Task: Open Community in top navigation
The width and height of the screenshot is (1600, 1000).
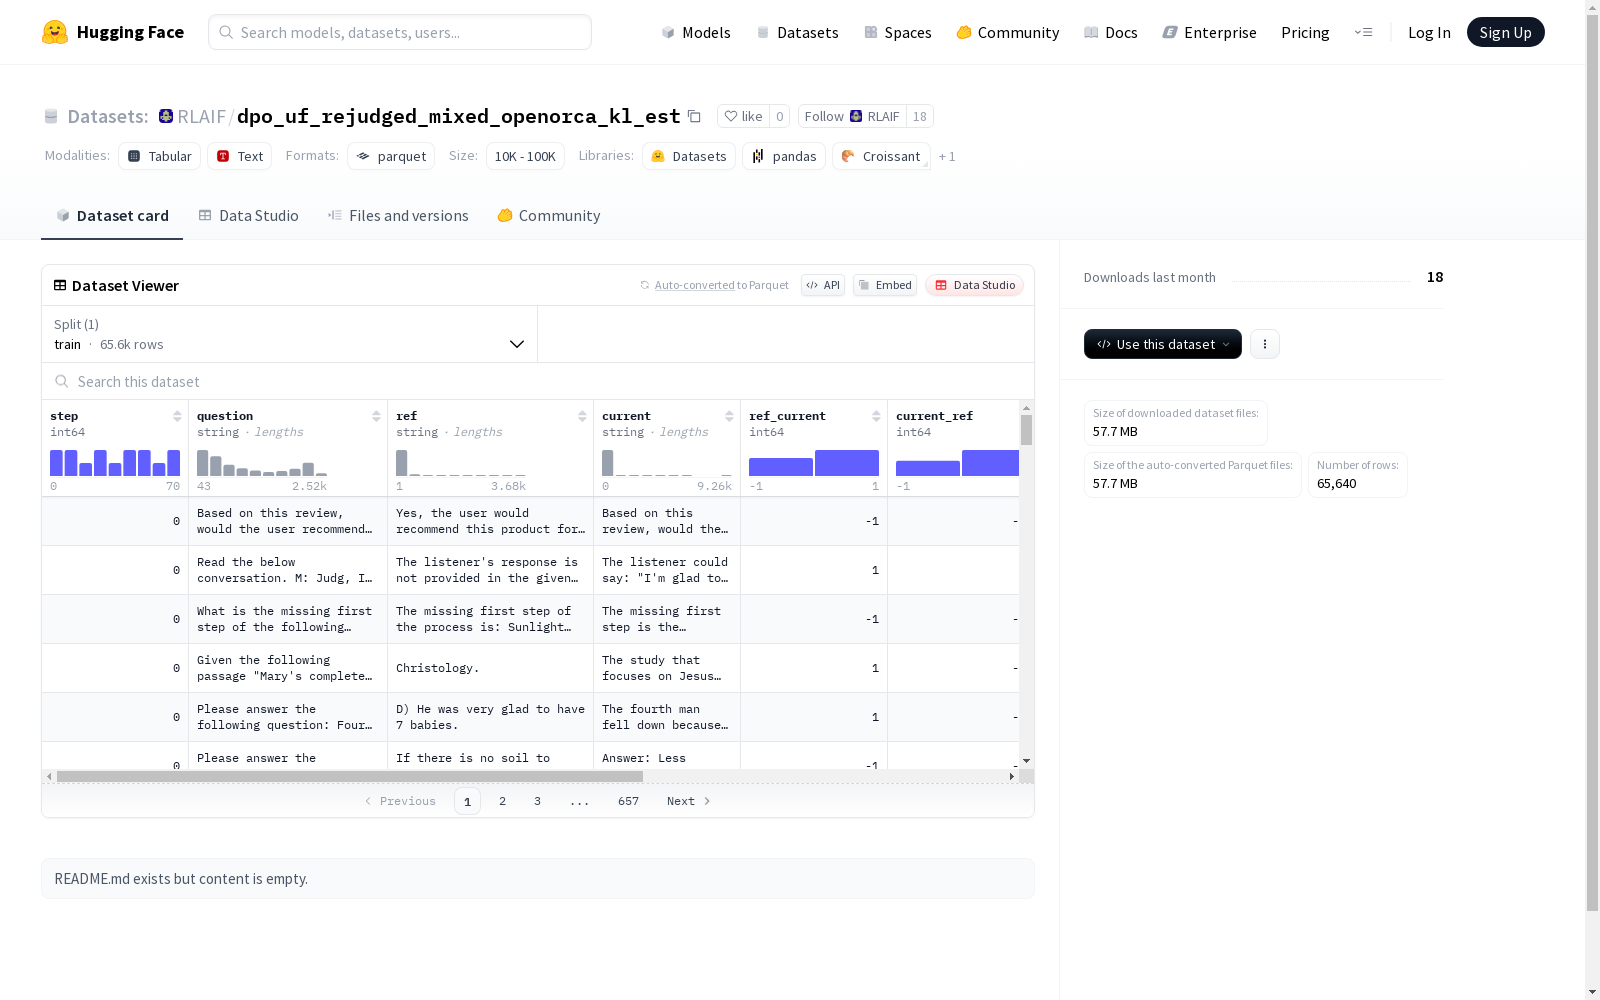Action: (x=1008, y=32)
